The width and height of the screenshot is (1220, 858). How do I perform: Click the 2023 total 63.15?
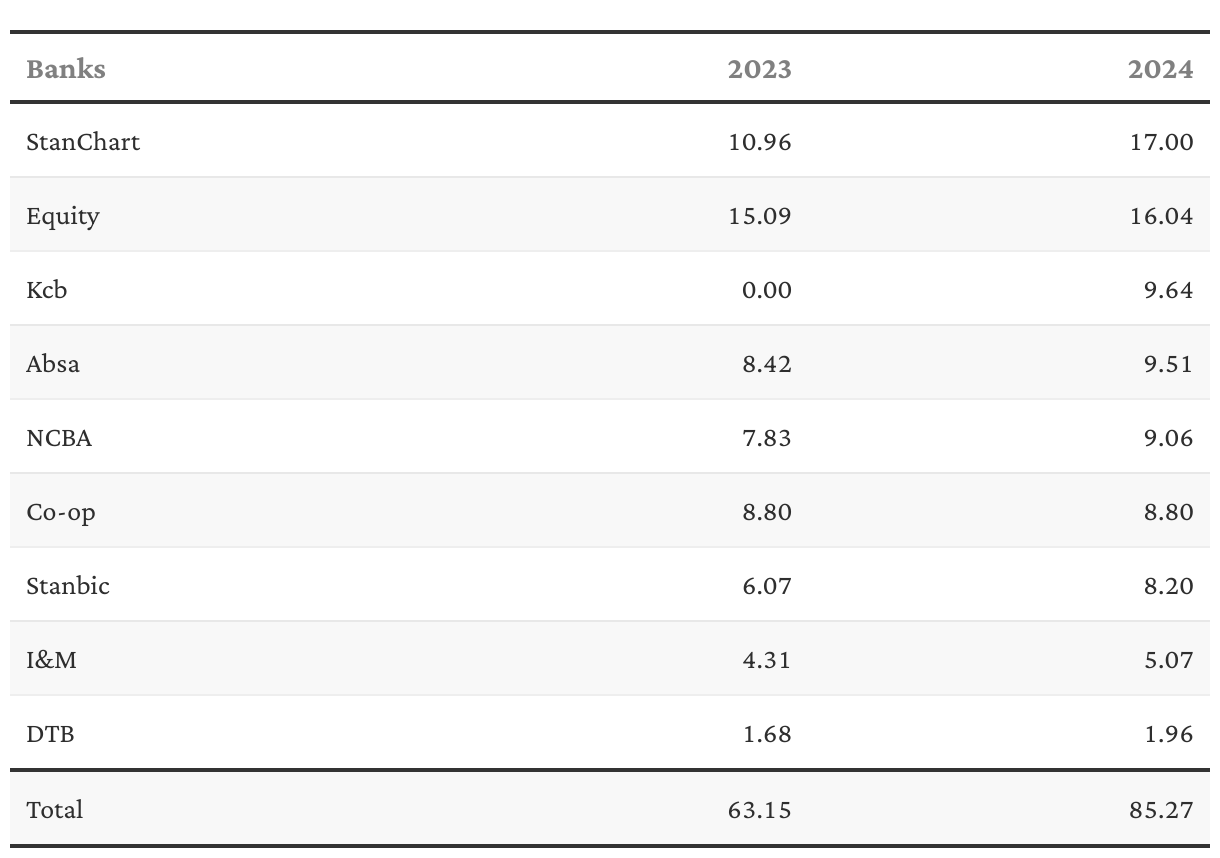point(760,809)
